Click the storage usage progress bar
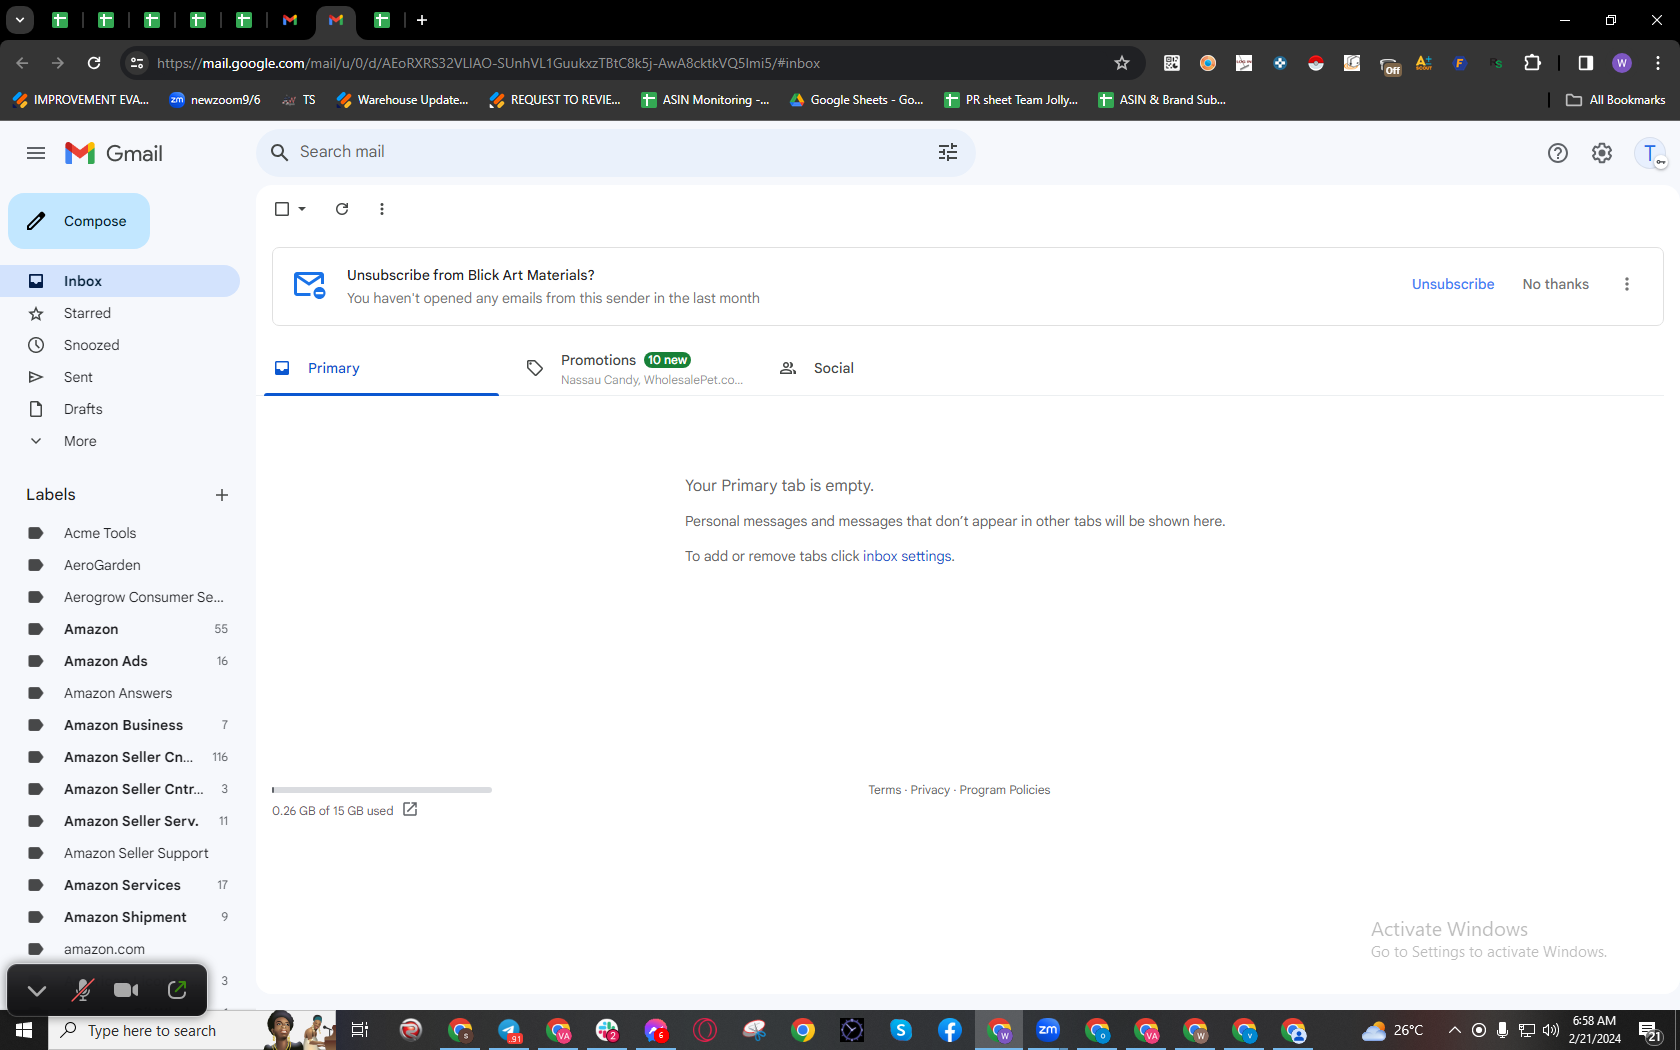1680x1050 pixels. tap(382, 790)
